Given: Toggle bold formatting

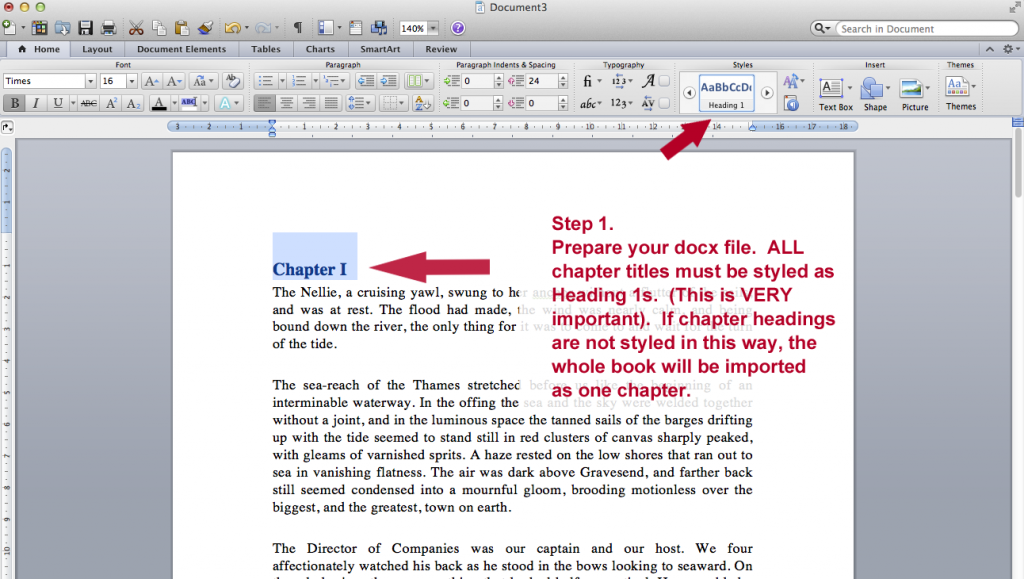Looking at the screenshot, I should [15, 103].
